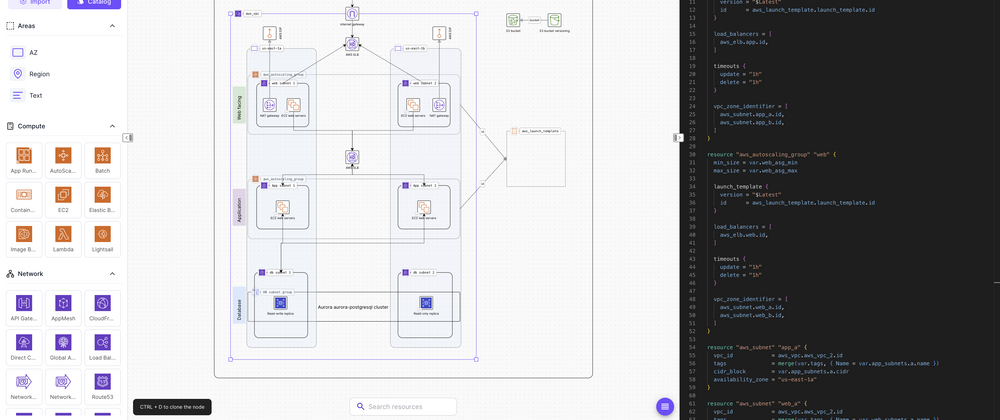Image resolution: width=1000 pixels, height=420 pixels.
Task: Click the Read-write replica database node
Action: [x=283, y=303]
